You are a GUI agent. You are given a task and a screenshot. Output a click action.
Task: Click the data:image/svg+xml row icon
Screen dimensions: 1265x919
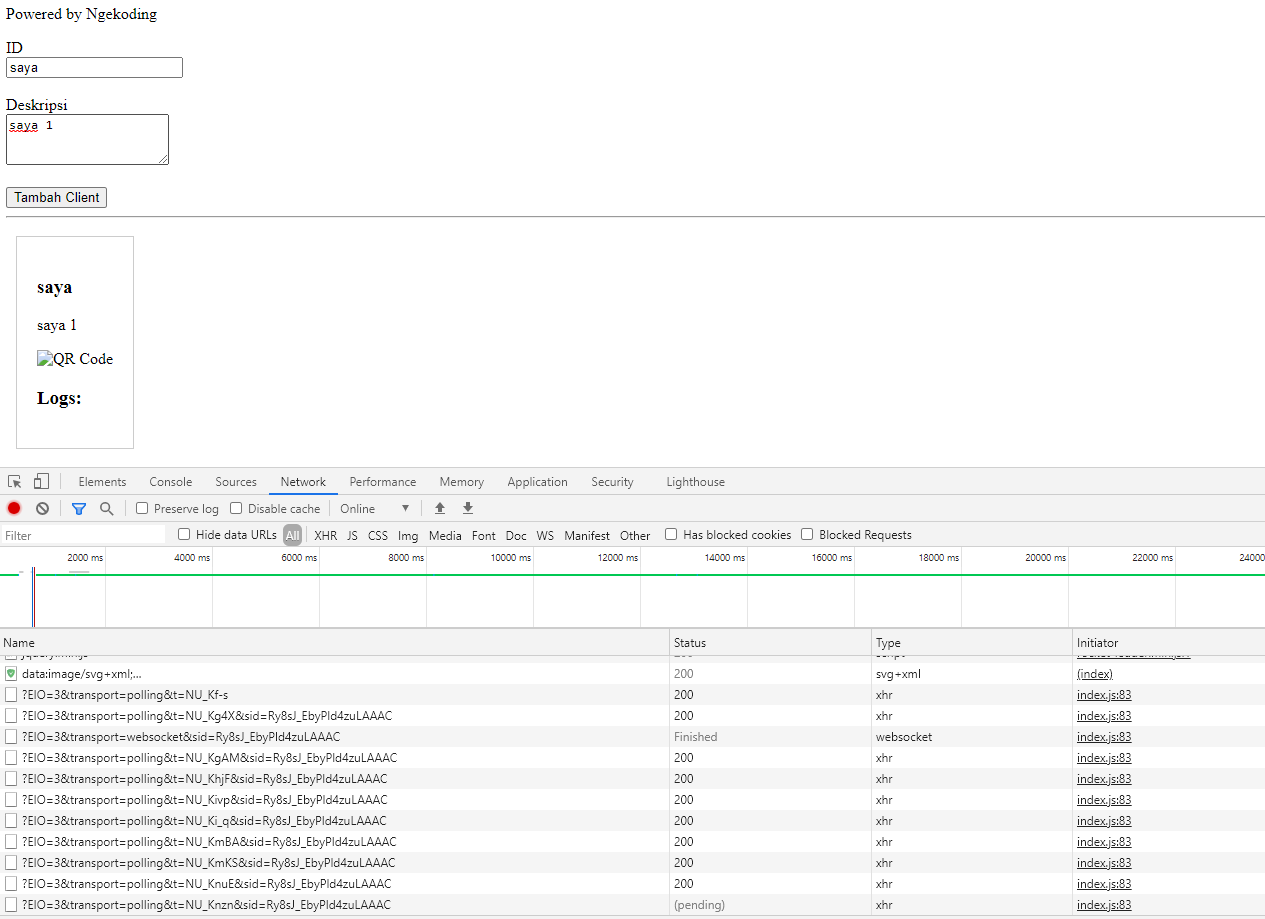click(11, 674)
